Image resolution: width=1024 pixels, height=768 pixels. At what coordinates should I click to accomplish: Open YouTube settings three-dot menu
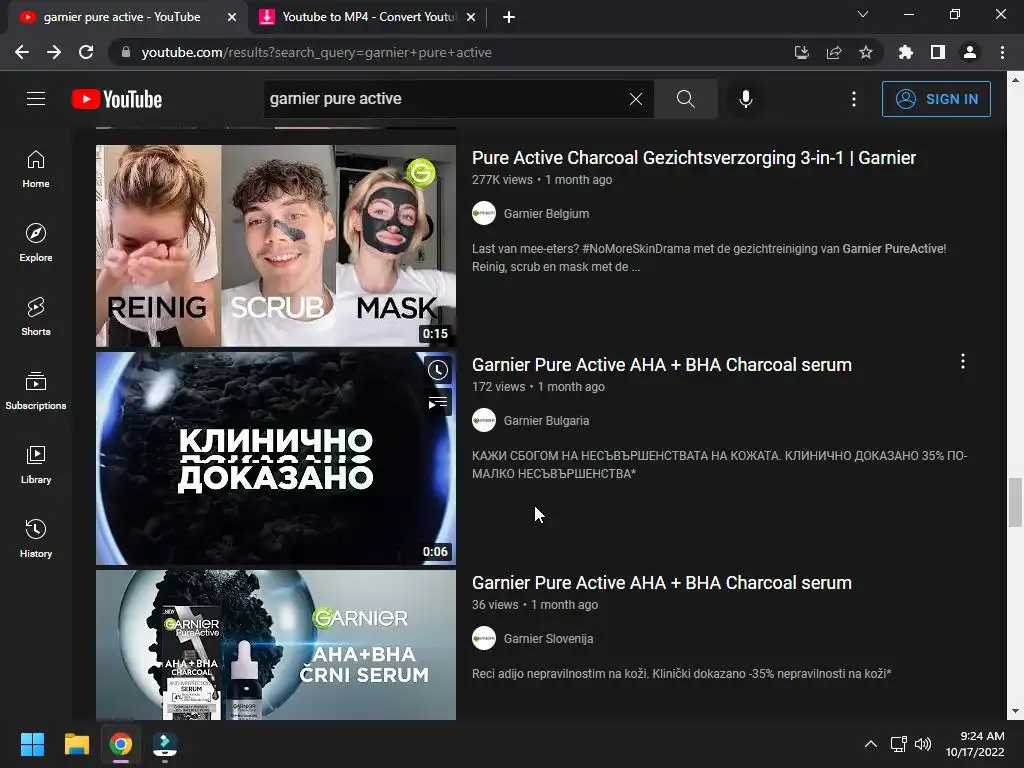pos(854,99)
